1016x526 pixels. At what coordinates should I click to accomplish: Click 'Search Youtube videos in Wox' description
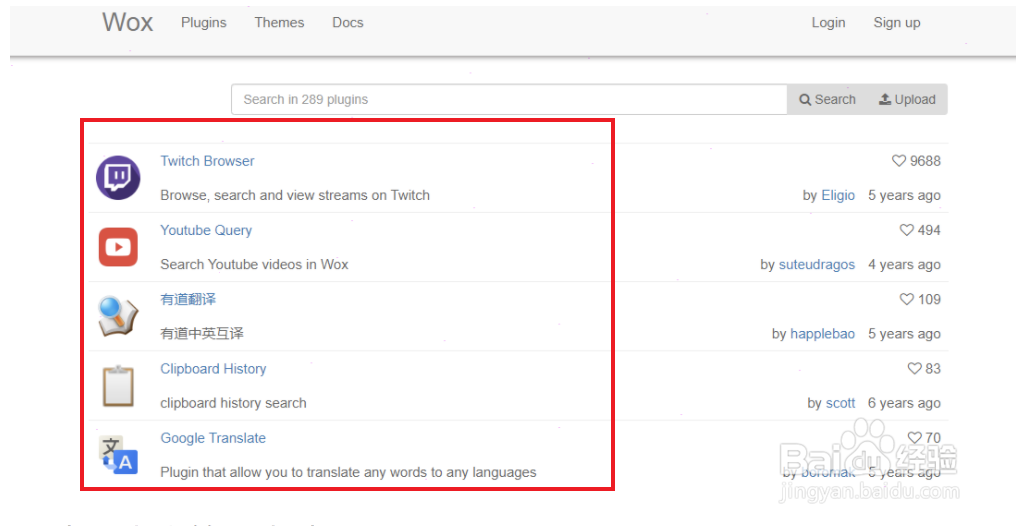click(x=254, y=264)
